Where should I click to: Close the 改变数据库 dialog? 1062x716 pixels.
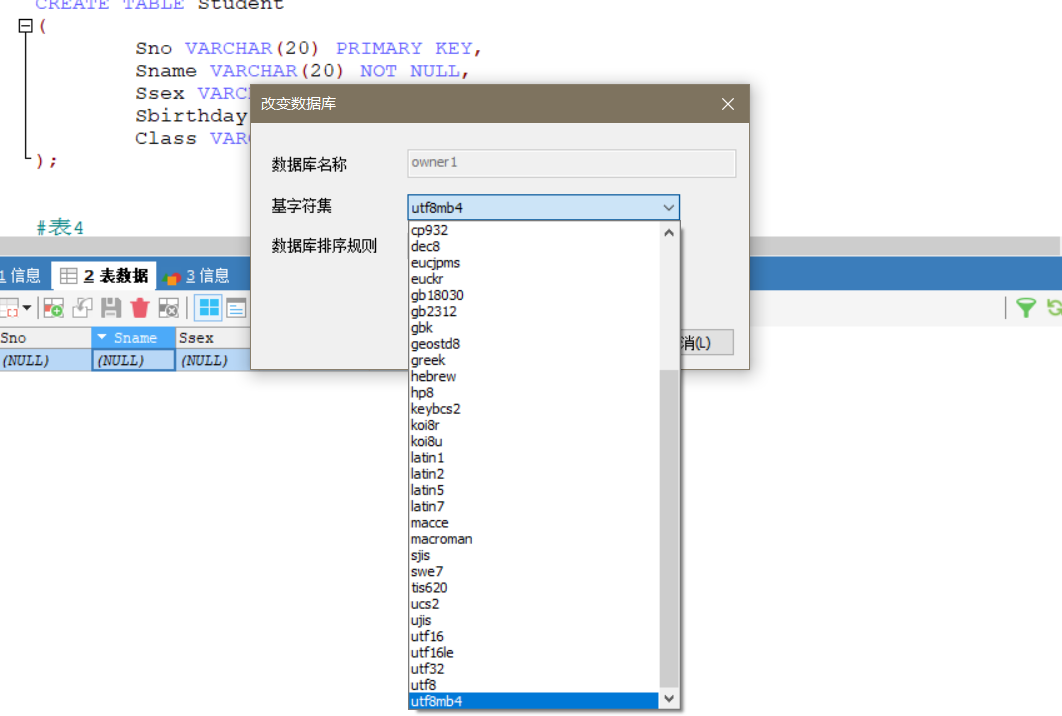tap(727, 103)
